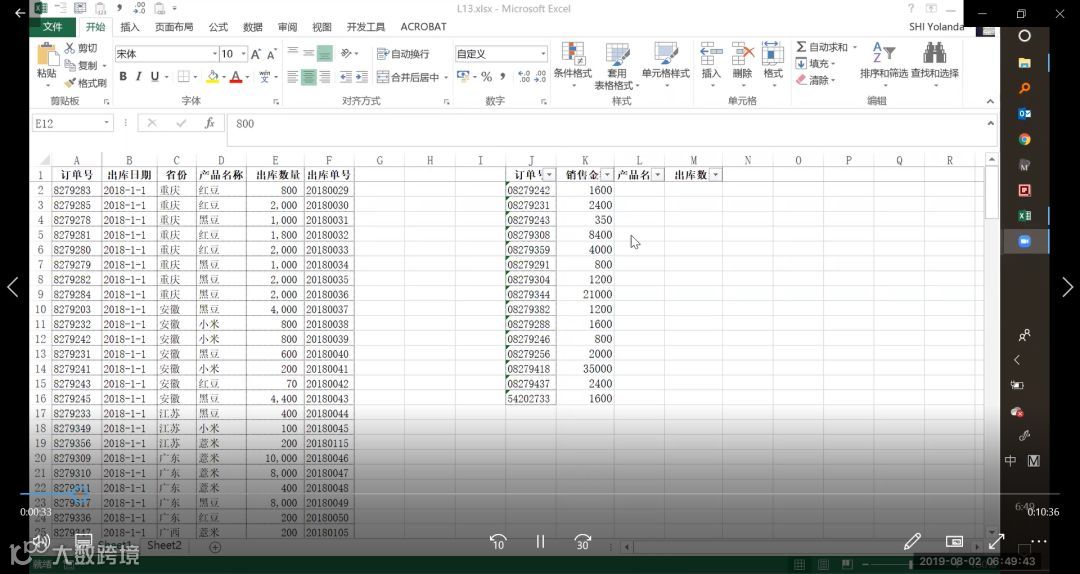Viewport: 1080px width, 574px height.
Task: Click the AutoSum sigma (自动求和) icon
Action: 801,47
